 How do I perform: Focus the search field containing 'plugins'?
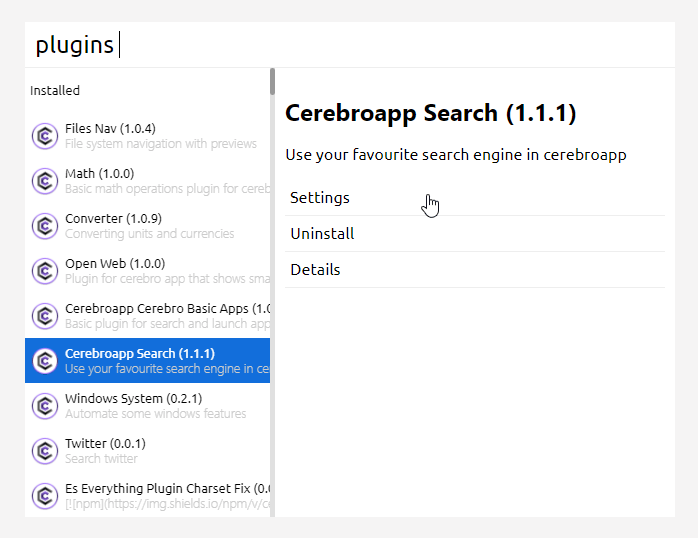[x=350, y=45]
